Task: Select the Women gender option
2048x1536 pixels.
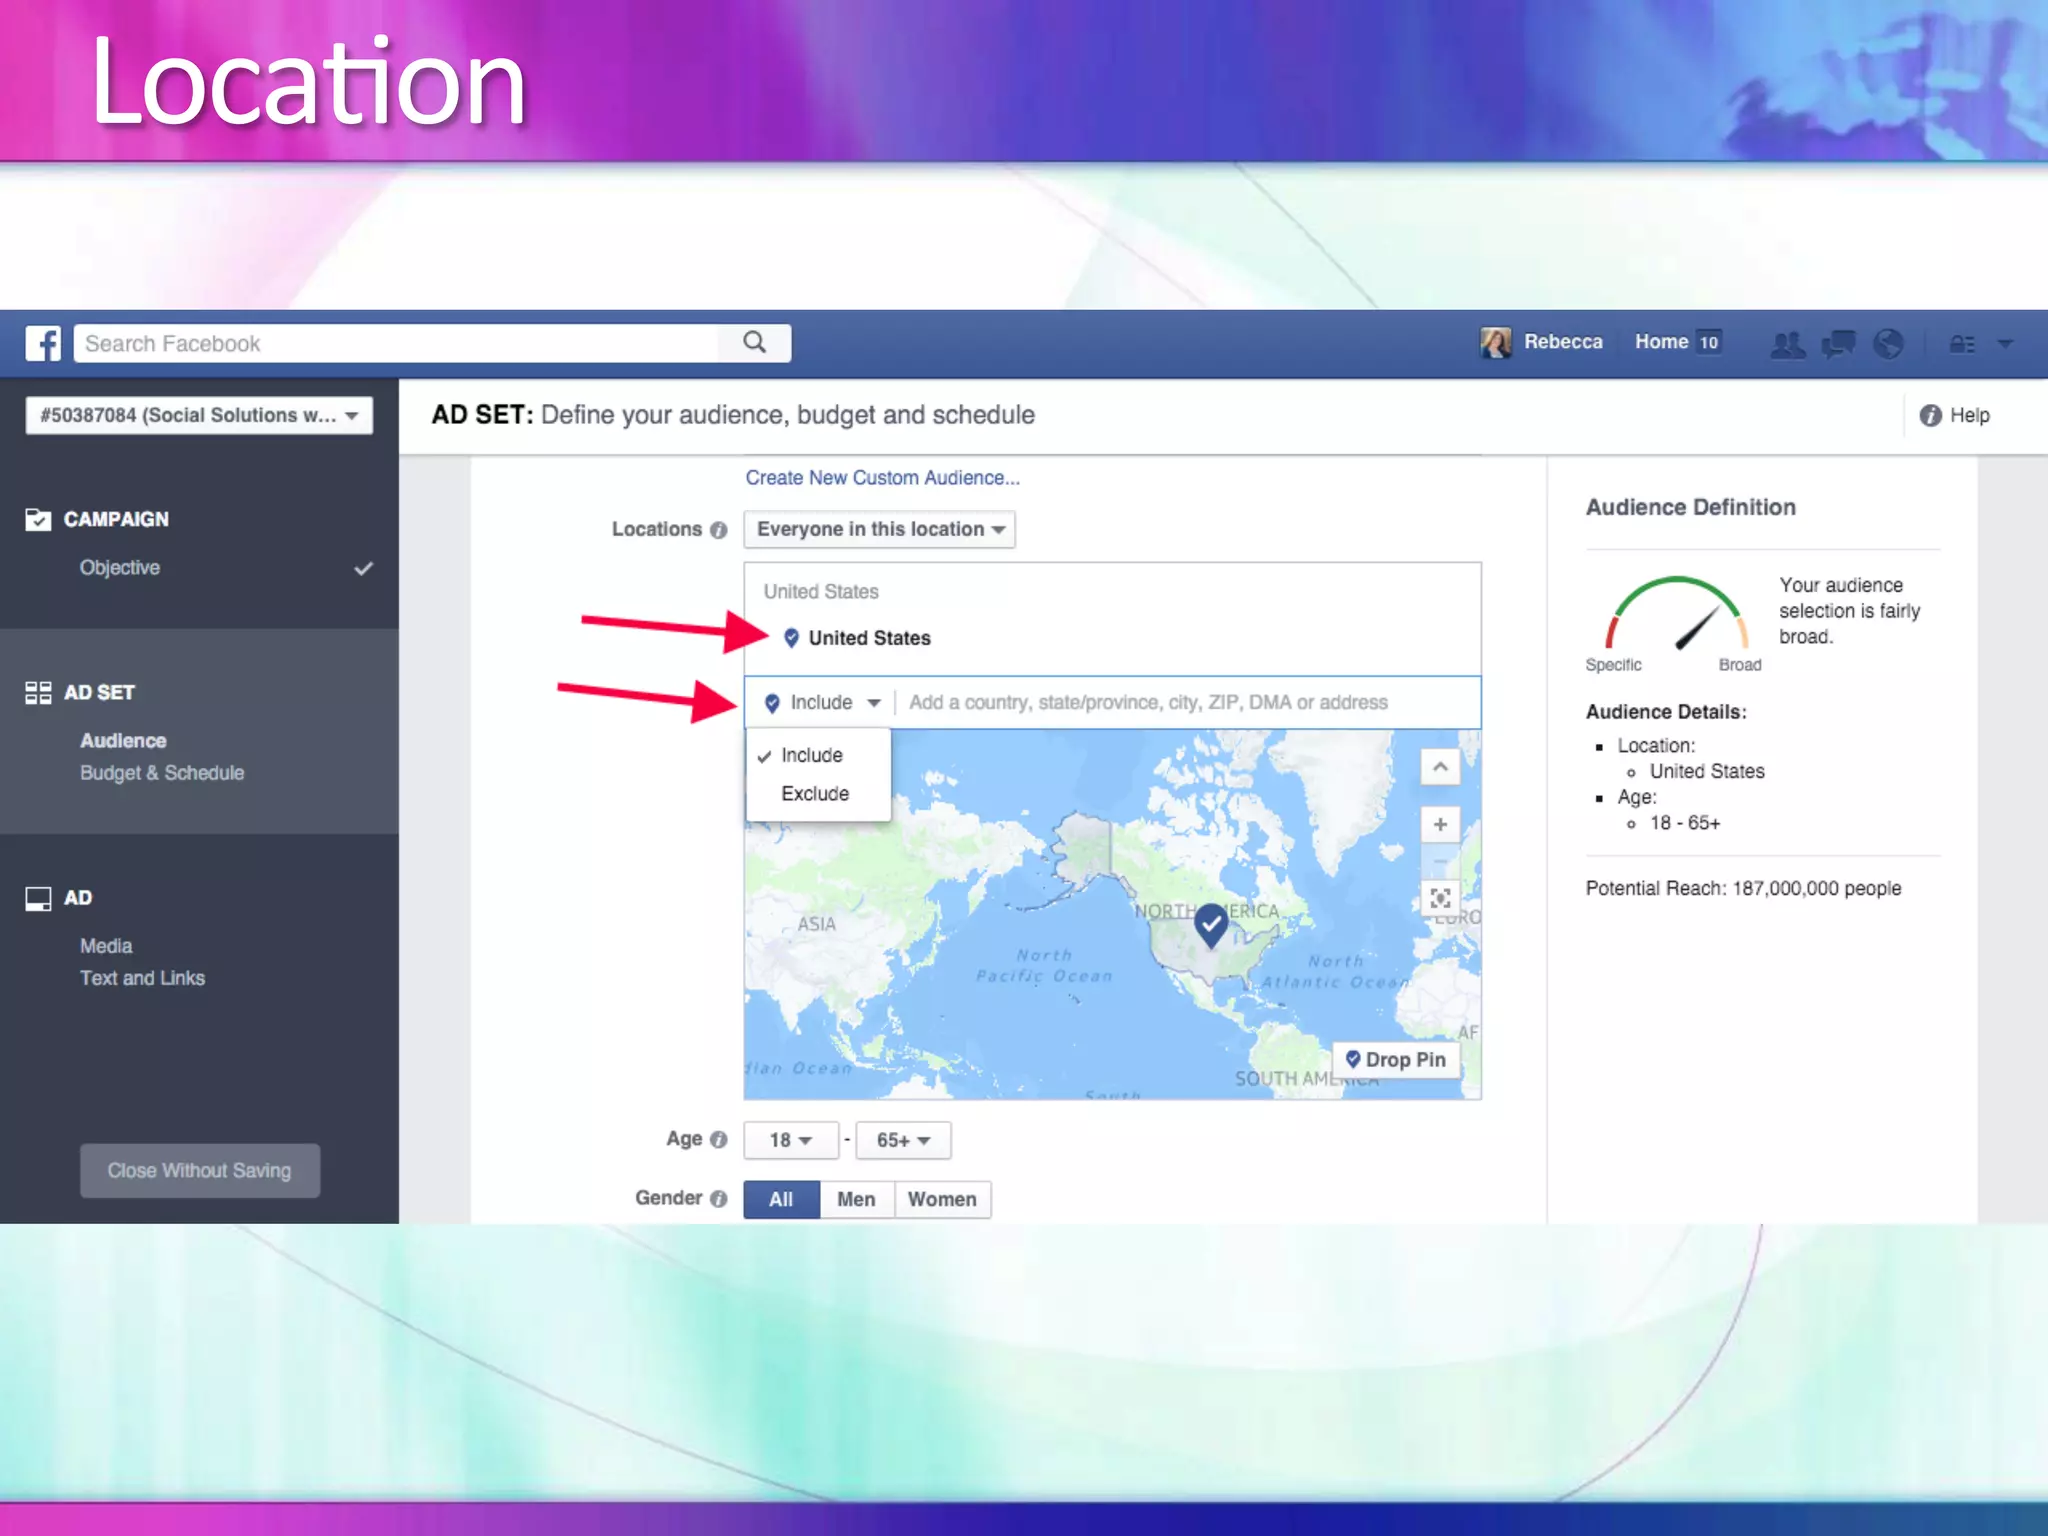Action: coord(942,1199)
